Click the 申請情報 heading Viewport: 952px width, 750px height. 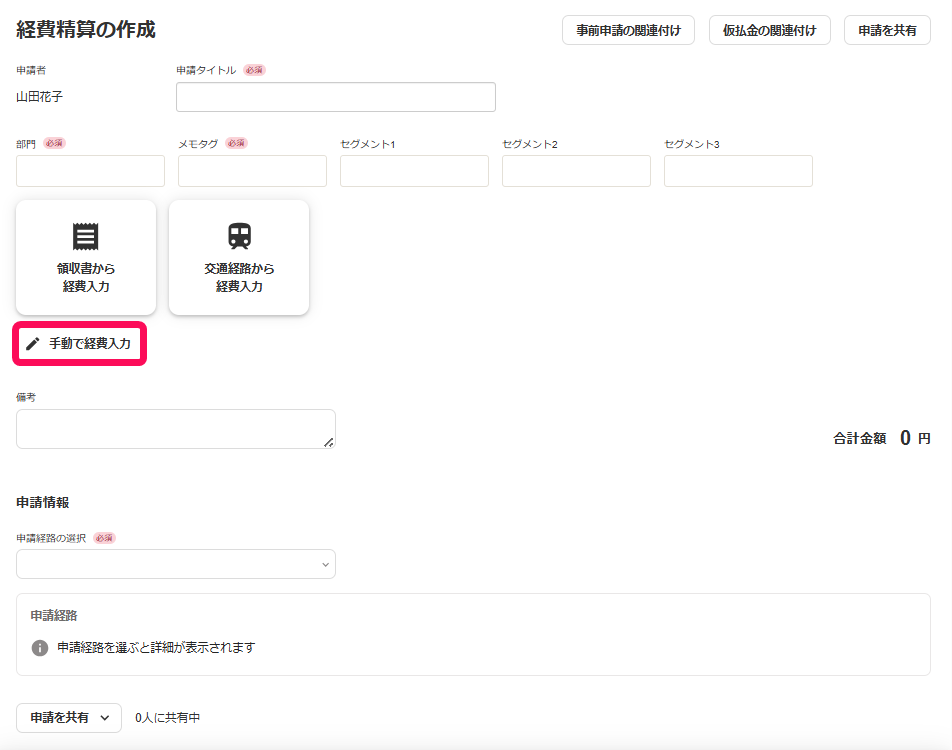click(42, 502)
